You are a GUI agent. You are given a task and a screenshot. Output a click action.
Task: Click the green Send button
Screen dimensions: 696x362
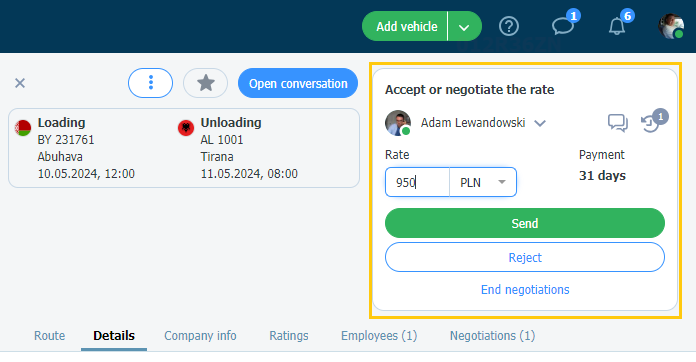(x=525, y=223)
